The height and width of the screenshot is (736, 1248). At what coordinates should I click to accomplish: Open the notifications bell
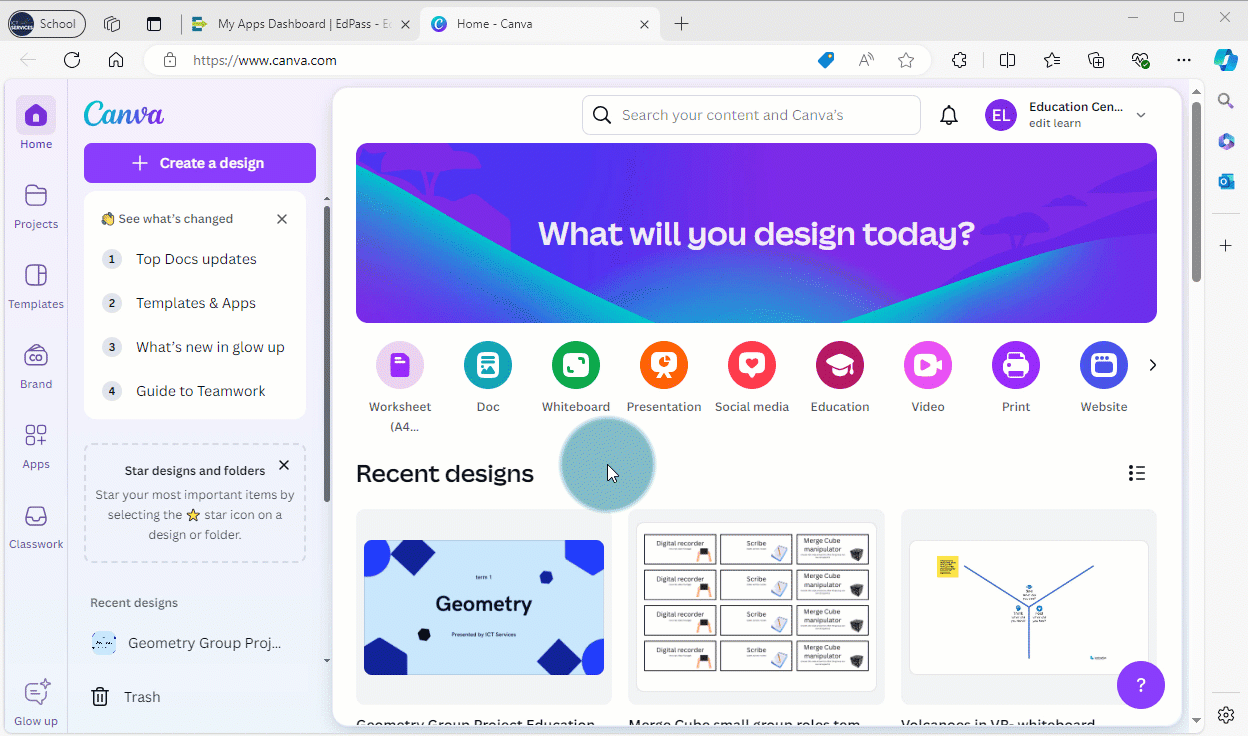point(949,115)
